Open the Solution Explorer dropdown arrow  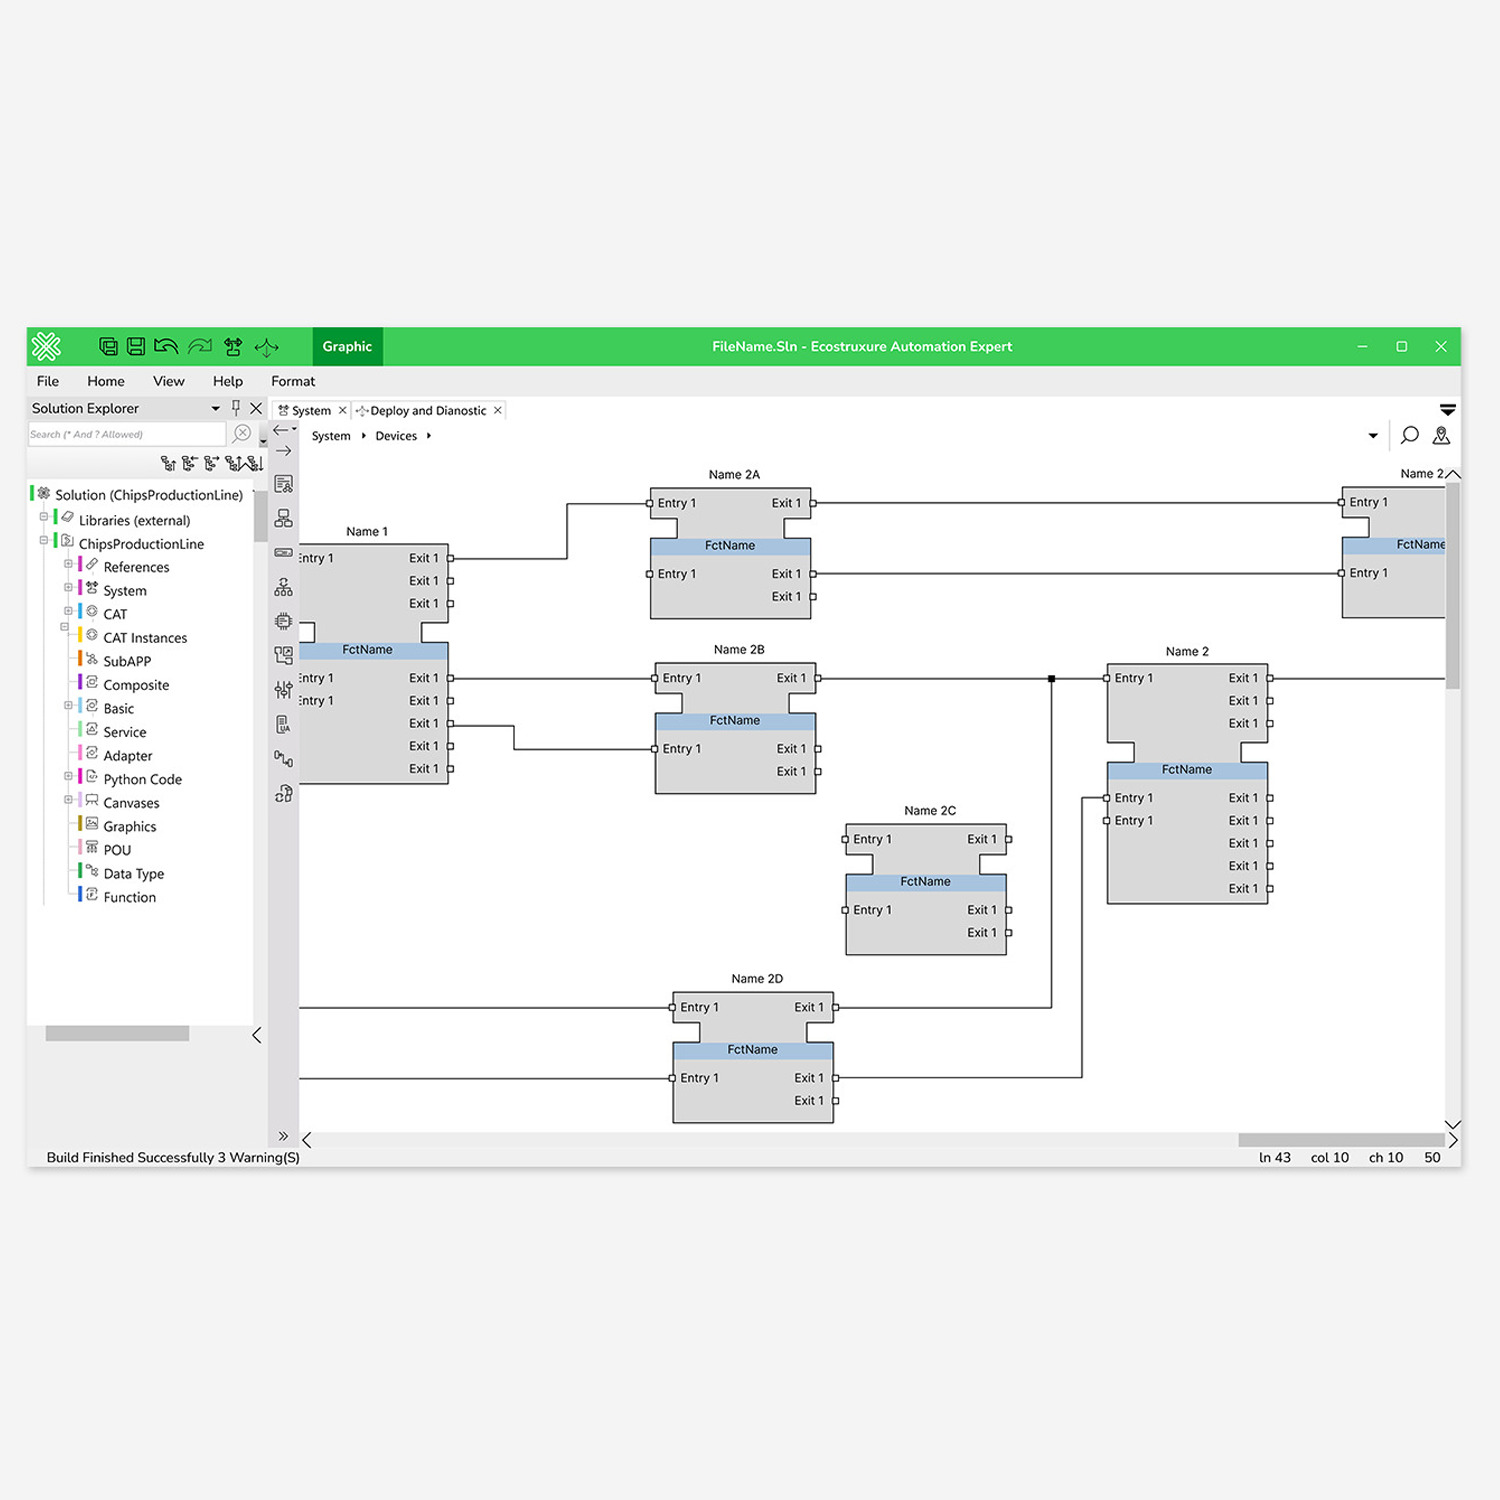coord(215,408)
